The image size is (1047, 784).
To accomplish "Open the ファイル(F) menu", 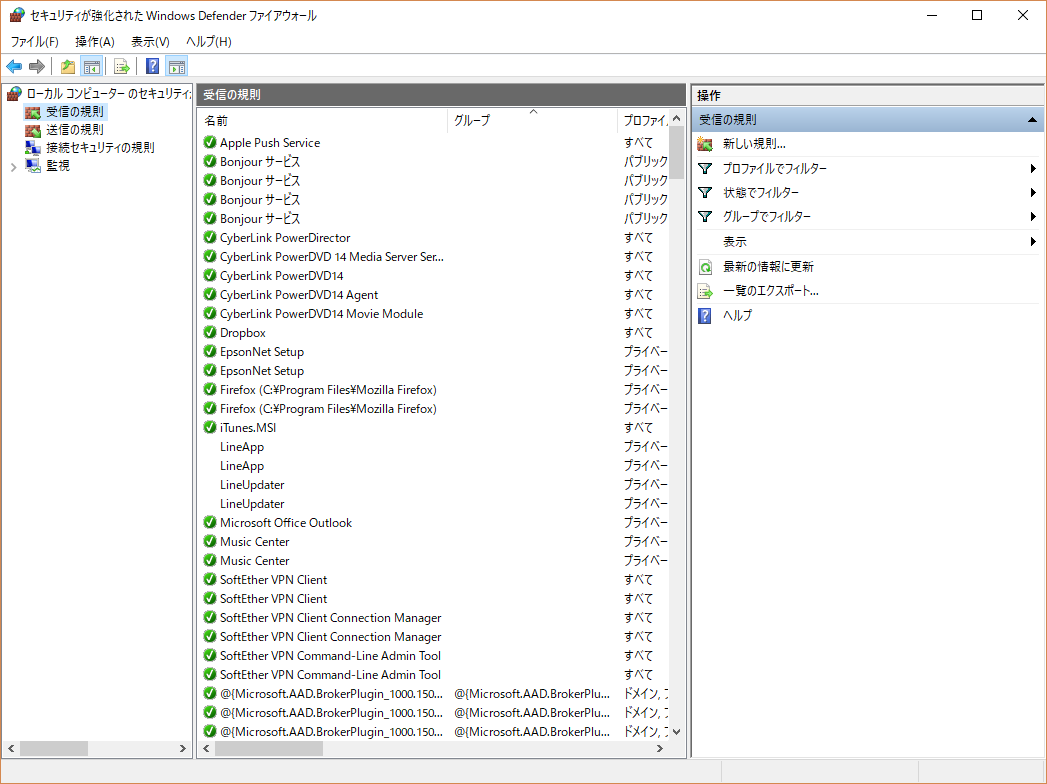I will [x=35, y=41].
